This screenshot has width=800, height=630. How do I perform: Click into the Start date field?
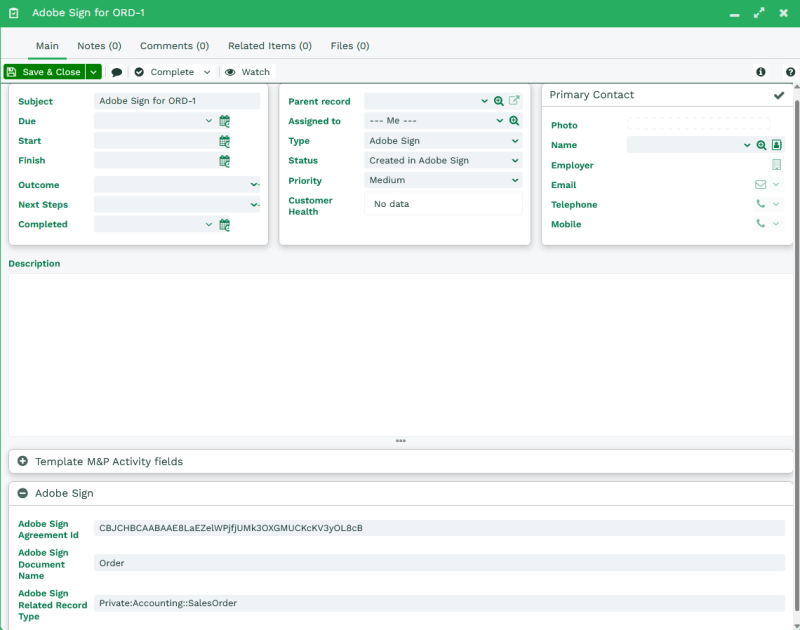155,141
